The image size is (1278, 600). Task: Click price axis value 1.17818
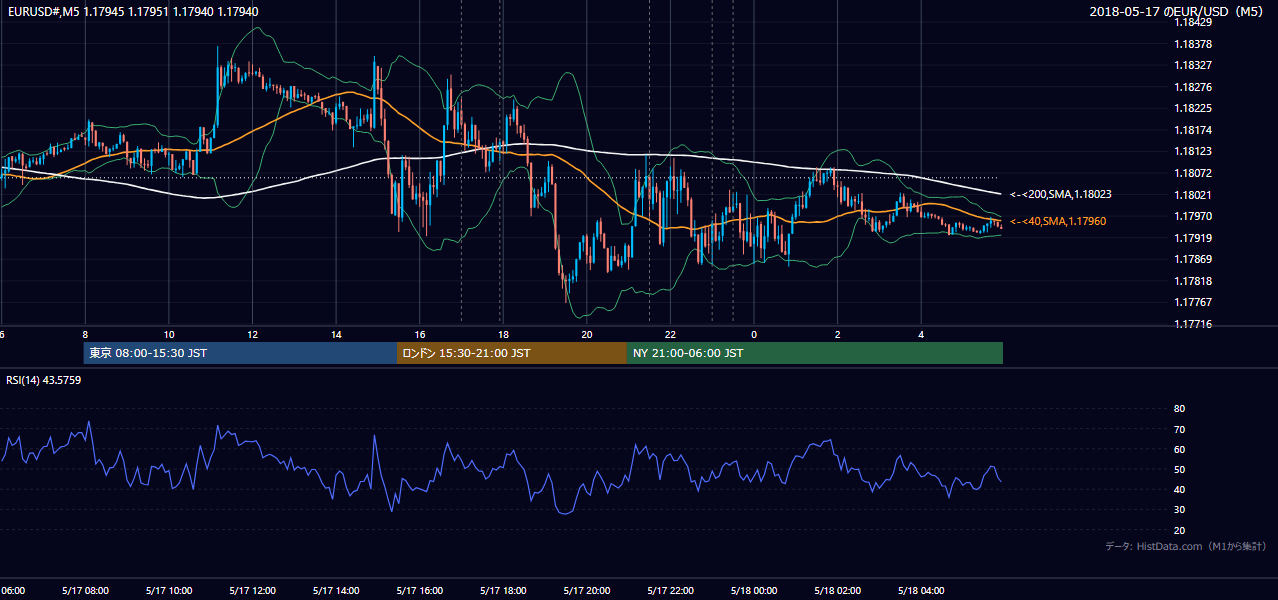click(x=1194, y=281)
